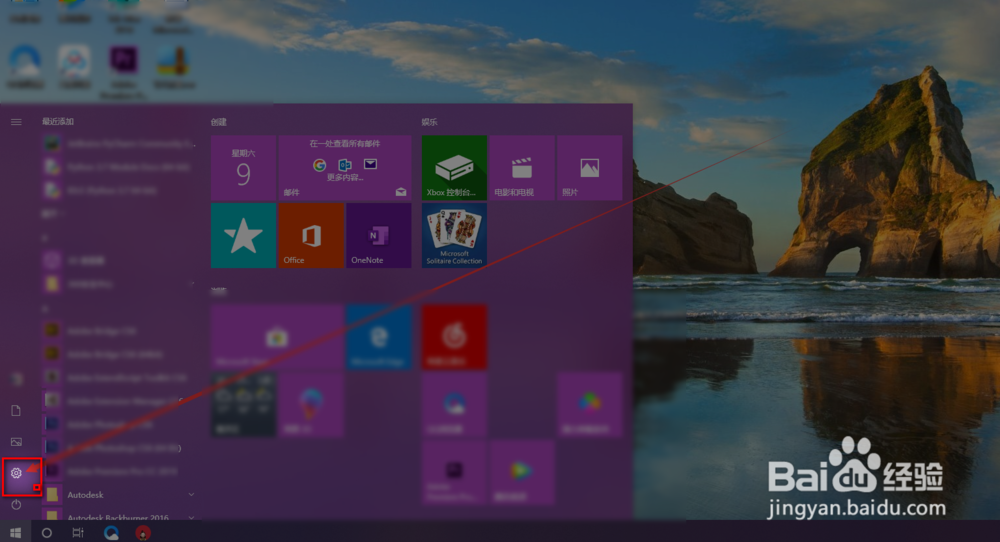Image resolution: width=1000 pixels, height=542 pixels.
Task: Open the Documents icon in Start sidebar
Action: coord(17,411)
